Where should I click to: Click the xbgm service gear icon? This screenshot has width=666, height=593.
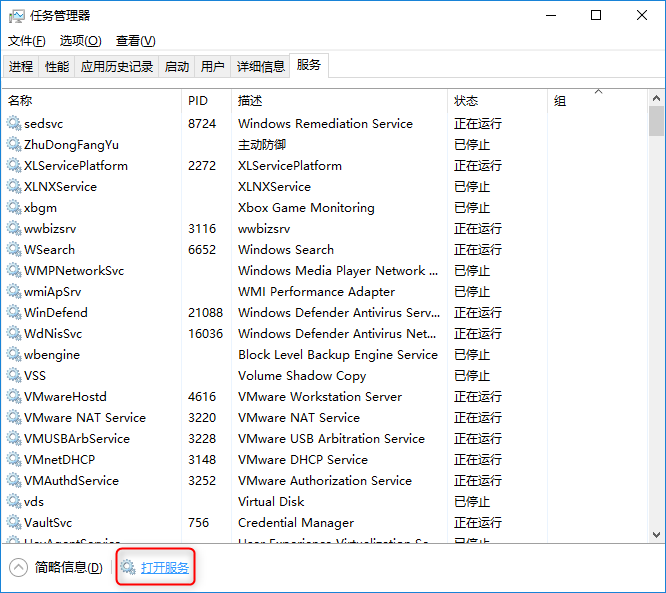[14, 208]
